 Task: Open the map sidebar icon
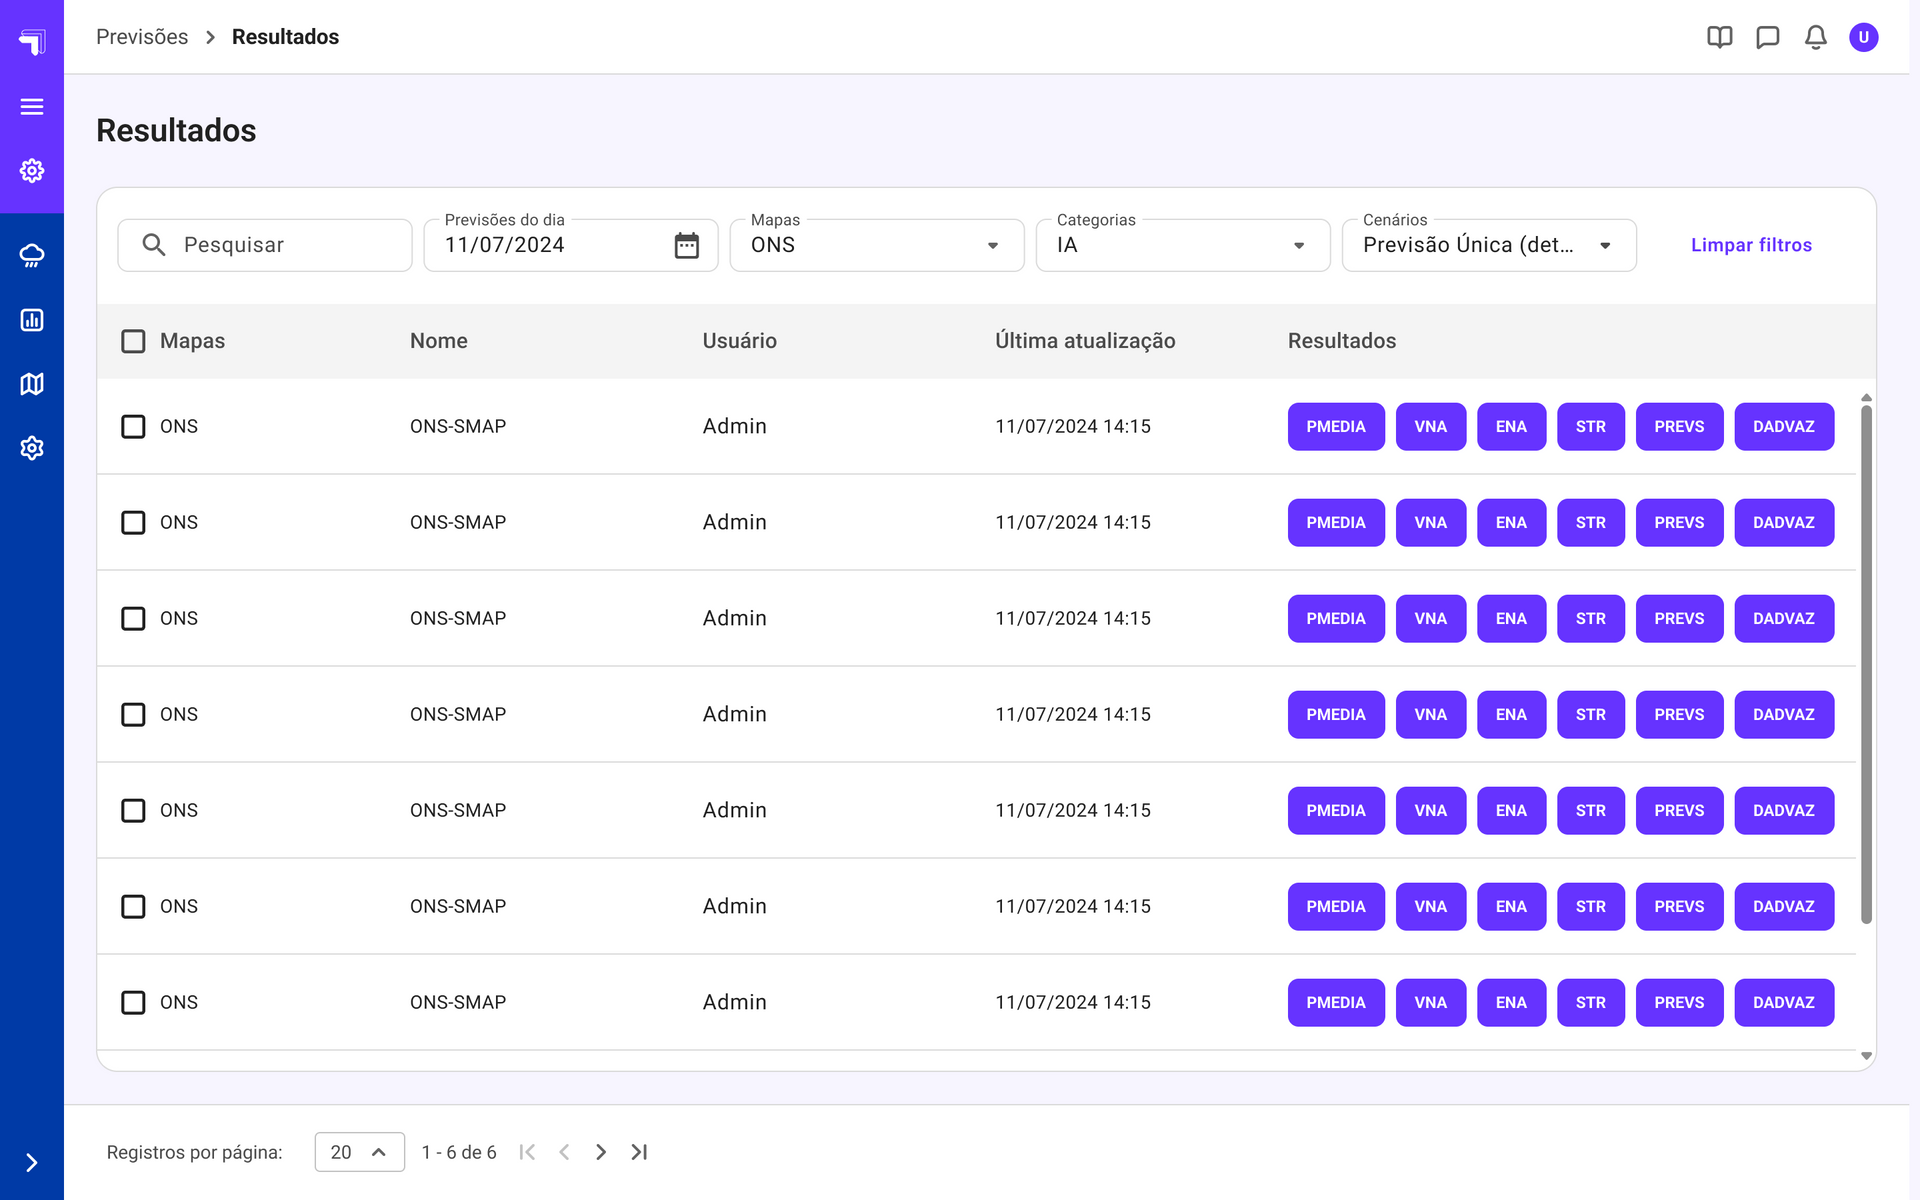[32, 384]
